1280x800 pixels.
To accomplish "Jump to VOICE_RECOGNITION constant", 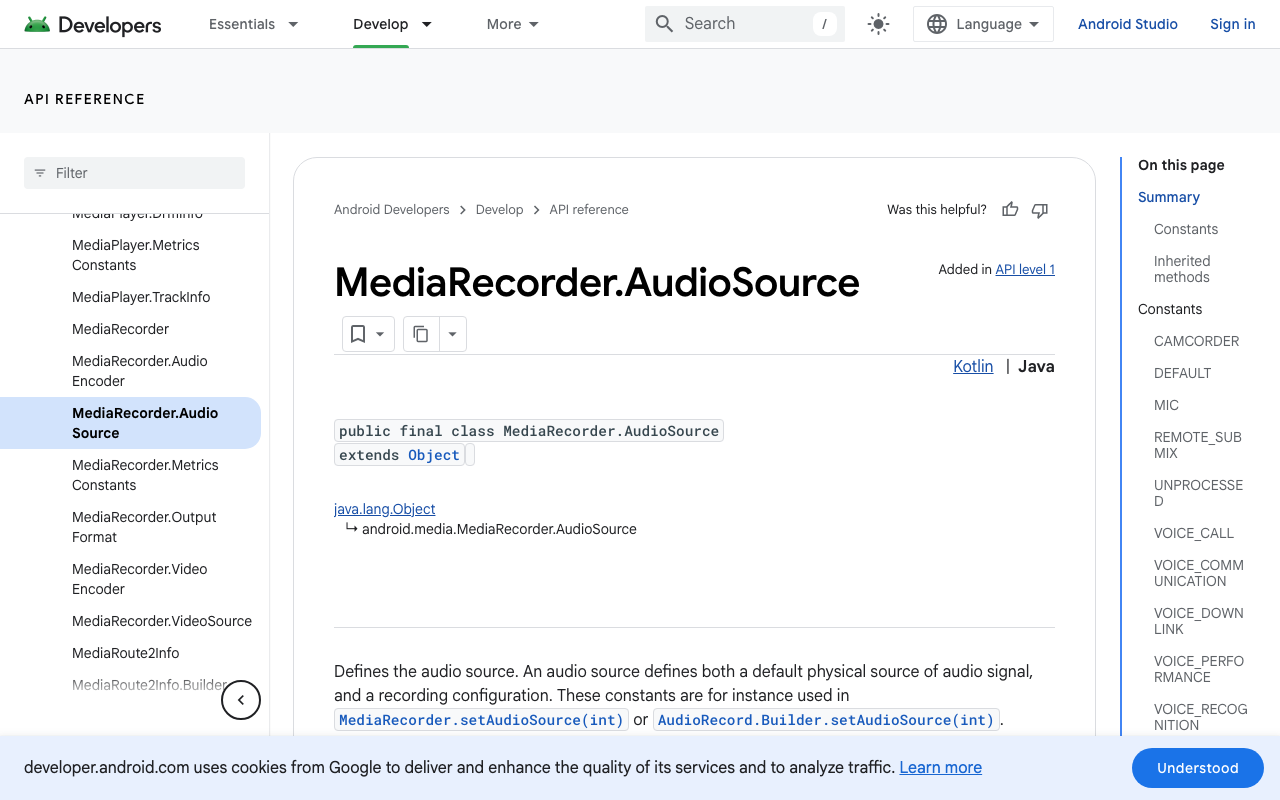I will (x=1201, y=717).
